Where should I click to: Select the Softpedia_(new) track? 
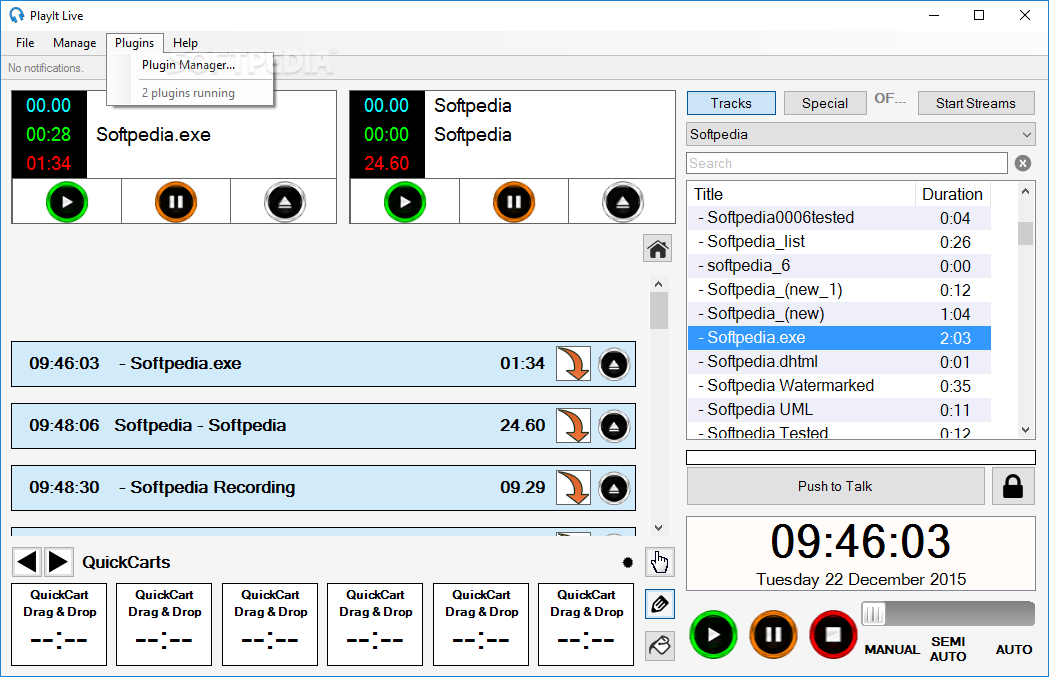(x=840, y=314)
